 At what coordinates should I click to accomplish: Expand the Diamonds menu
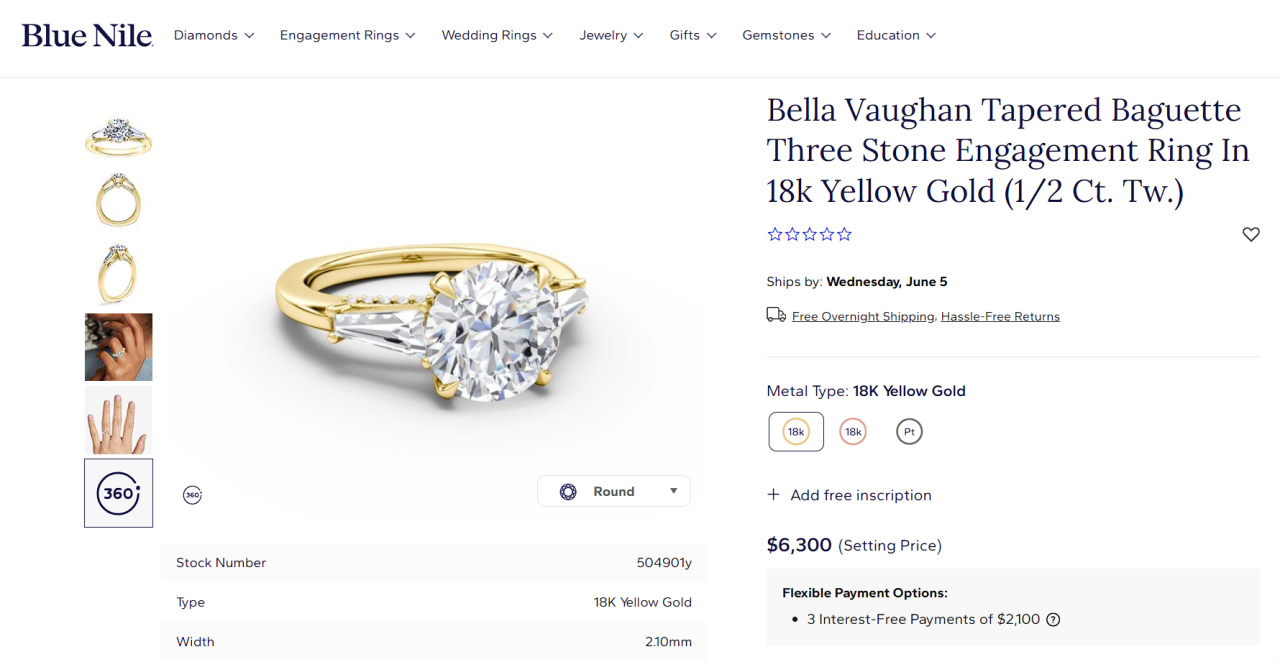pos(214,35)
